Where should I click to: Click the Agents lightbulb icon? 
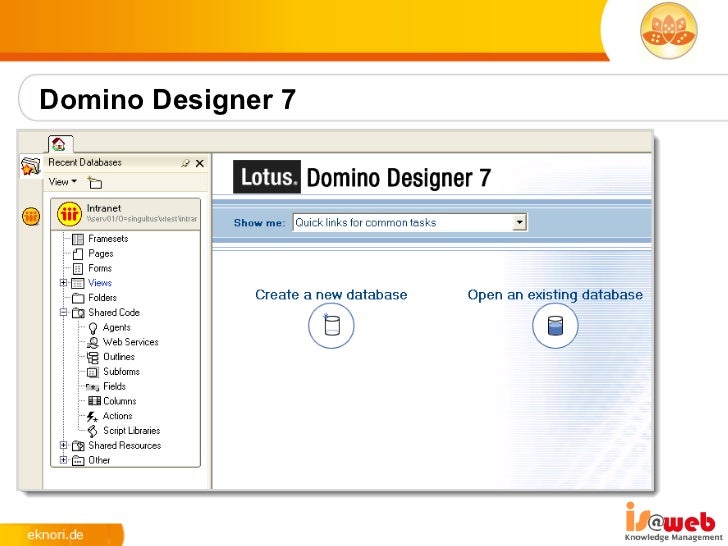(93, 328)
